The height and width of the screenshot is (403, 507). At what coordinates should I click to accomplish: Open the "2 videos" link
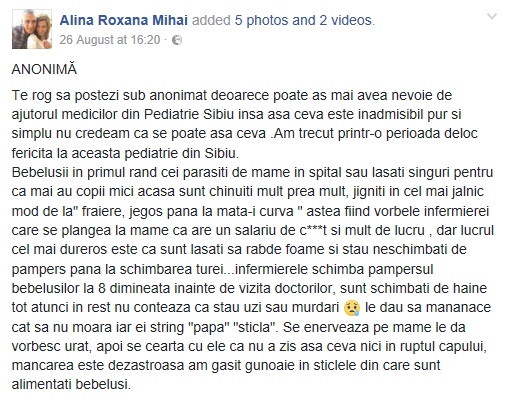pyautogui.click(x=346, y=20)
